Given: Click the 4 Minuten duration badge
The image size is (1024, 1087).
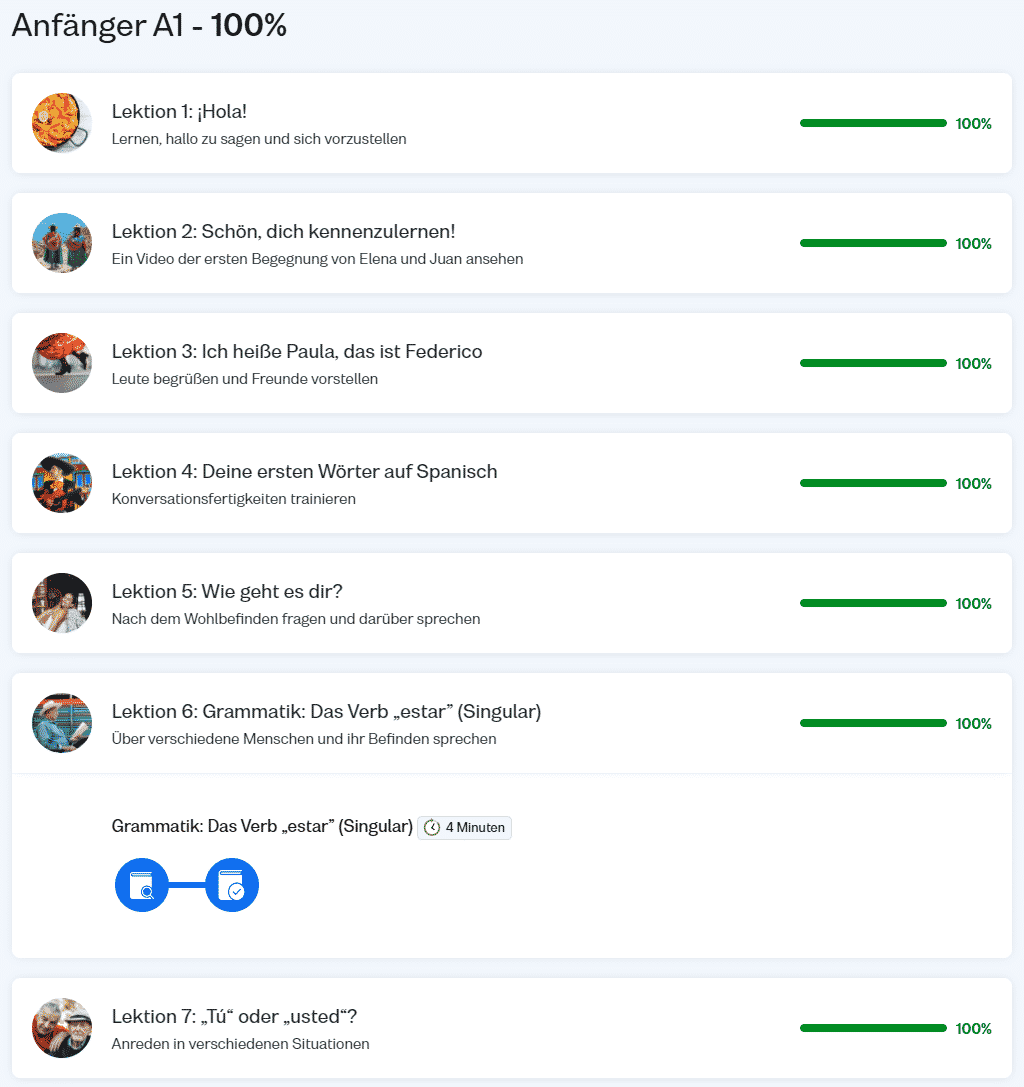Looking at the screenshot, I should pos(465,828).
